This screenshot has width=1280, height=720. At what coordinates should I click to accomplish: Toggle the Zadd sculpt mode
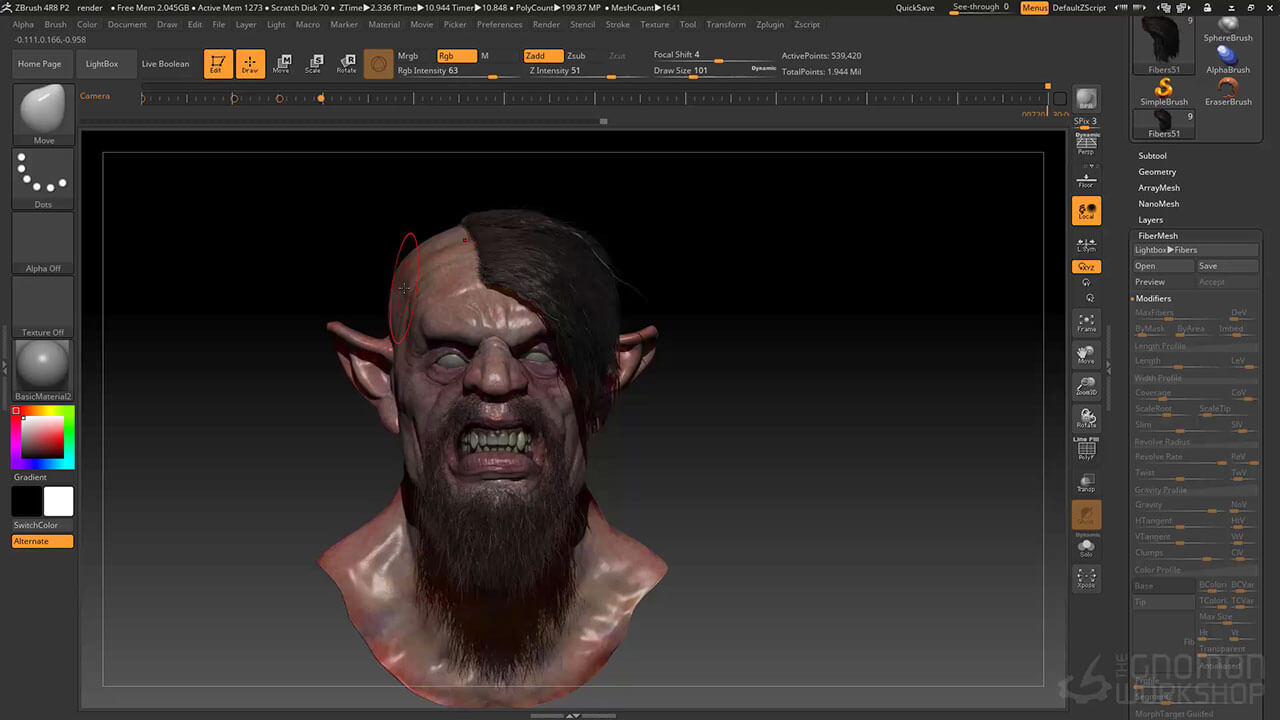click(x=543, y=56)
